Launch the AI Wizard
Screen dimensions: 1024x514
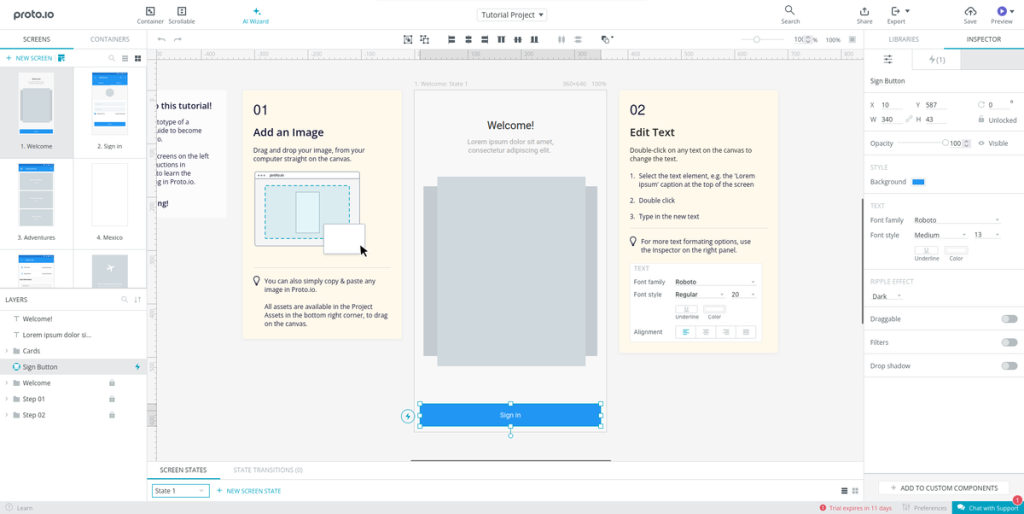(255, 15)
